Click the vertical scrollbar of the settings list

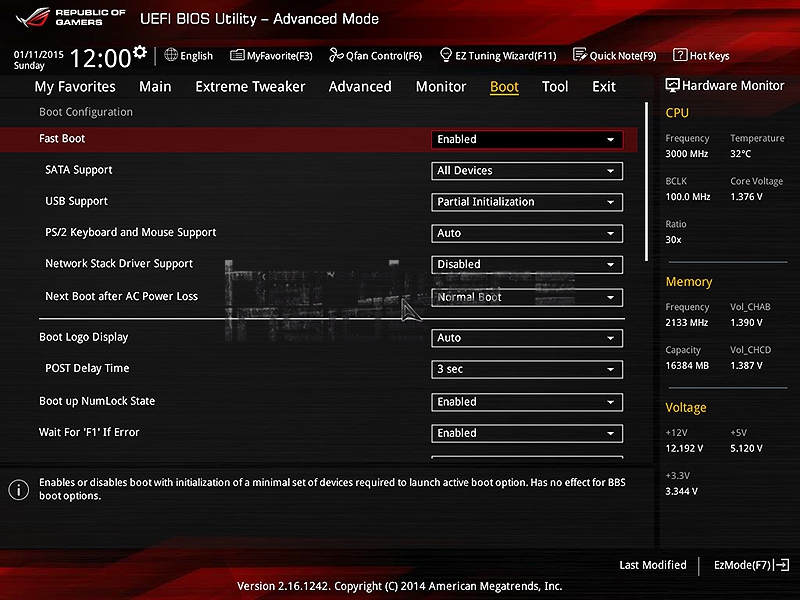pos(646,181)
